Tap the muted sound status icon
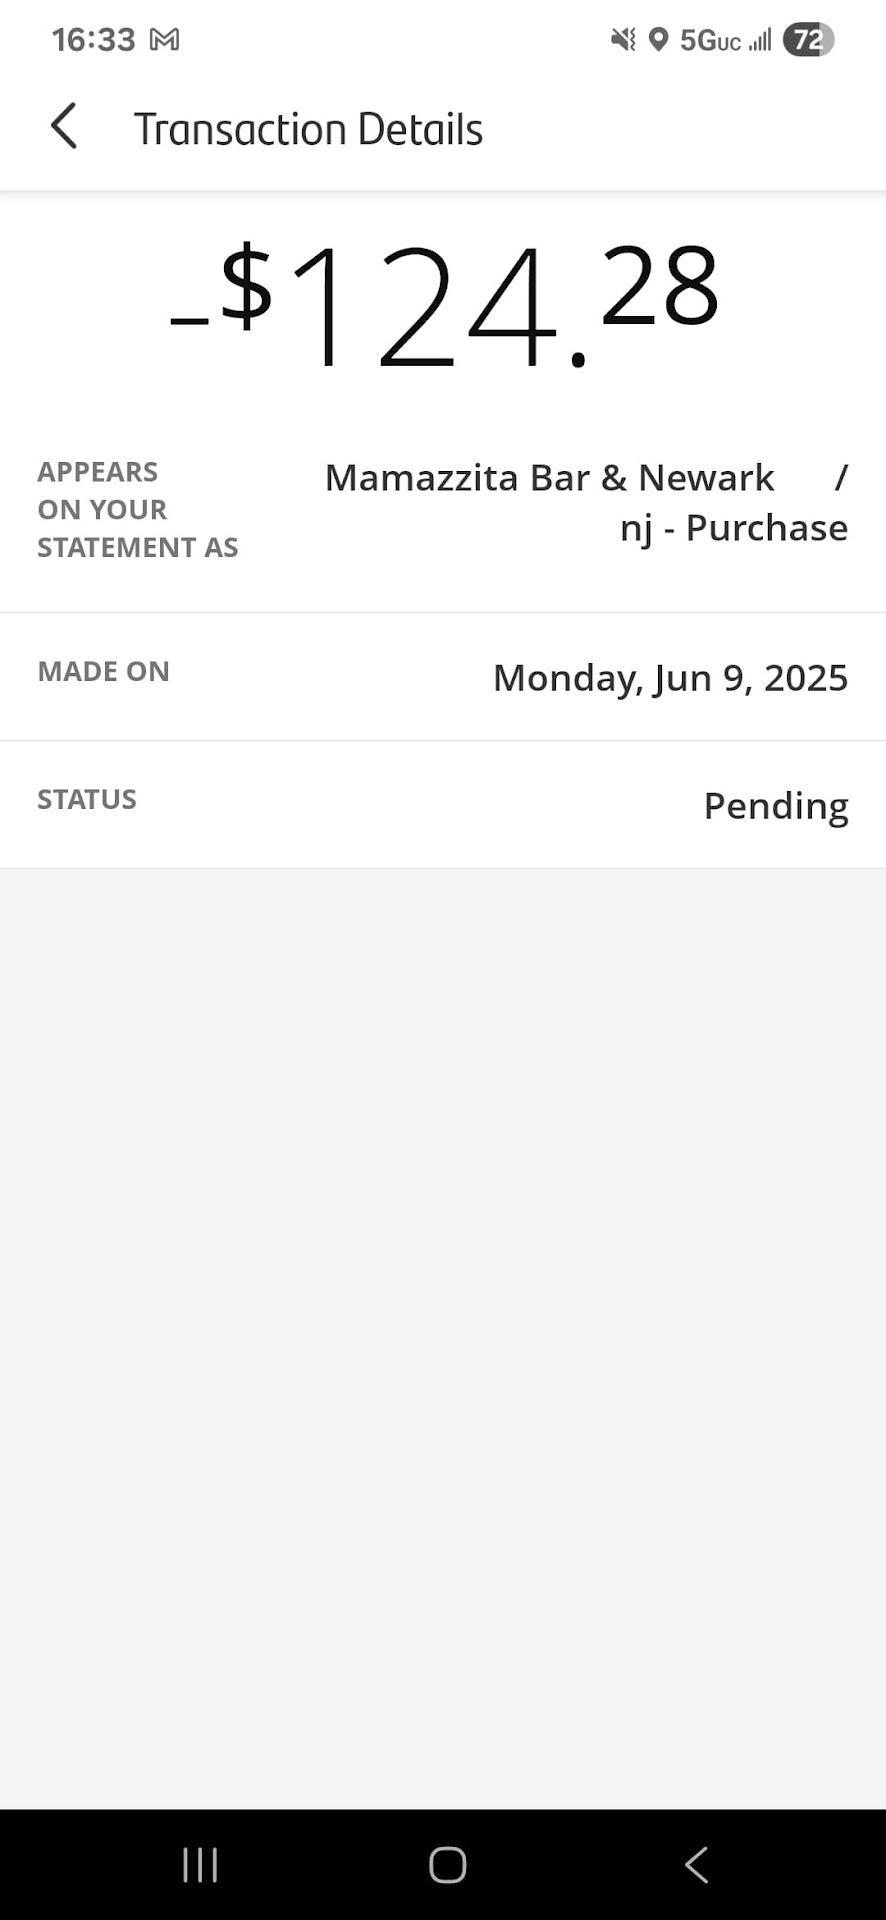 tap(623, 40)
